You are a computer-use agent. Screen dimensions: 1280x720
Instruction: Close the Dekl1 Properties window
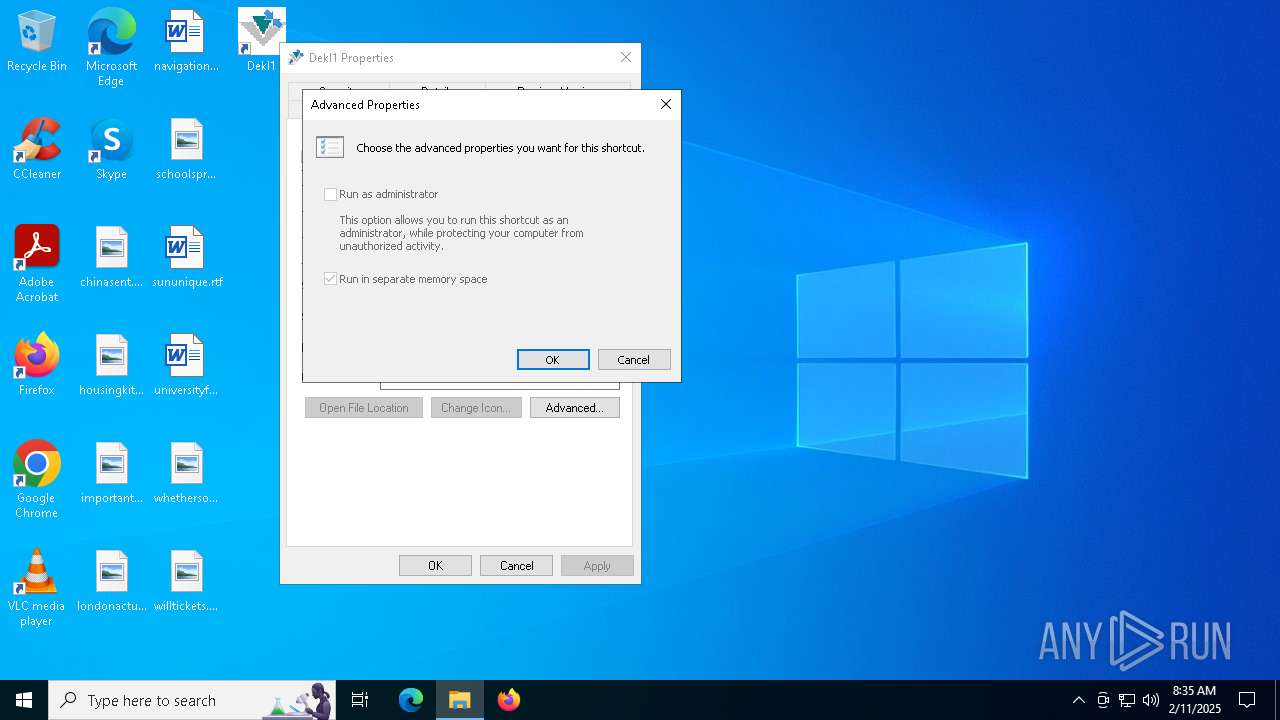click(626, 57)
